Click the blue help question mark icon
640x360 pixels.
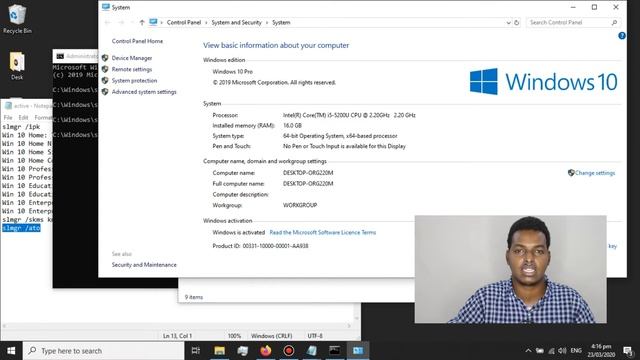pos(622,36)
